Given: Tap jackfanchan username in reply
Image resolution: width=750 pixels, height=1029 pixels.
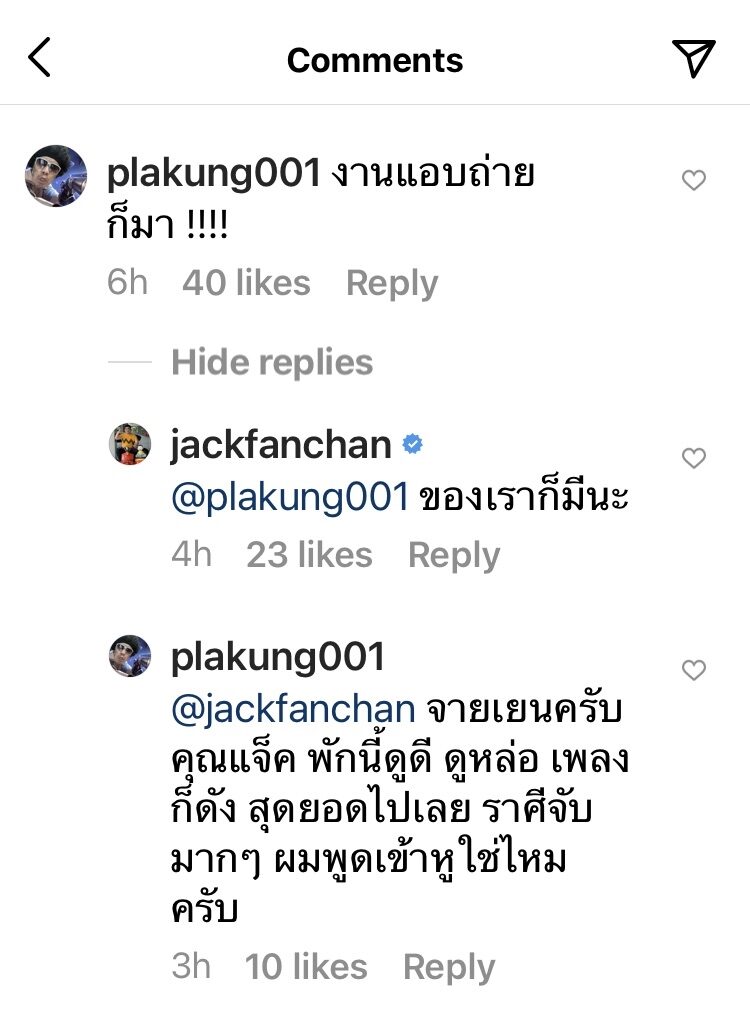Looking at the screenshot, I should [x=281, y=446].
